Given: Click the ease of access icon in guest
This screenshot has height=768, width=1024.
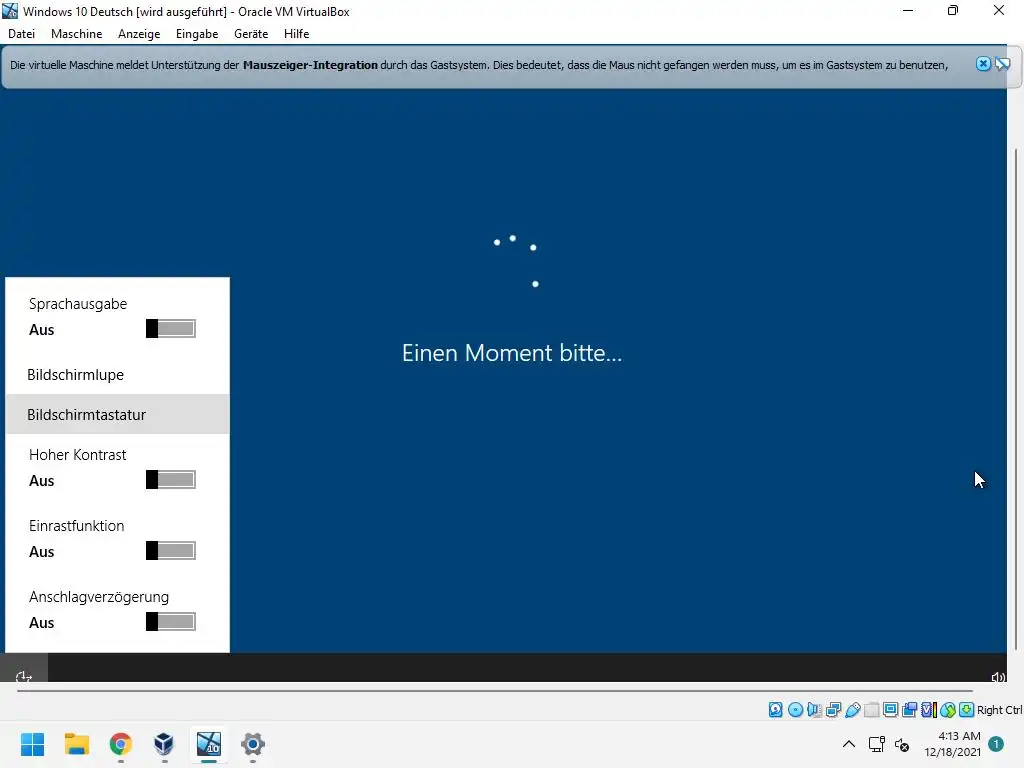Looking at the screenshot, I should click(x=24, y=676).
